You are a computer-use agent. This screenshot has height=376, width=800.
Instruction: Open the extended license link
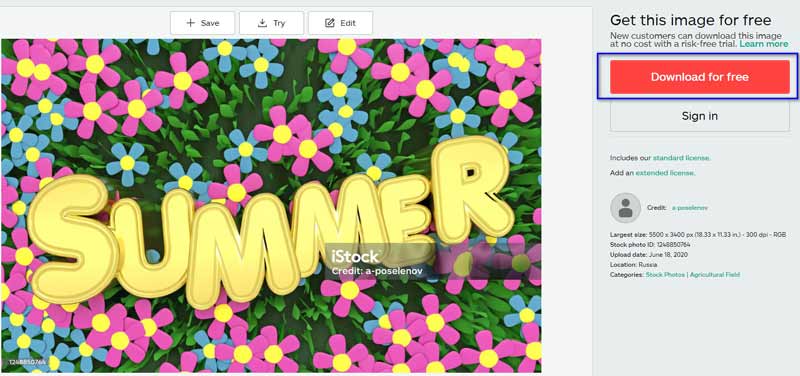coord(665,173)
